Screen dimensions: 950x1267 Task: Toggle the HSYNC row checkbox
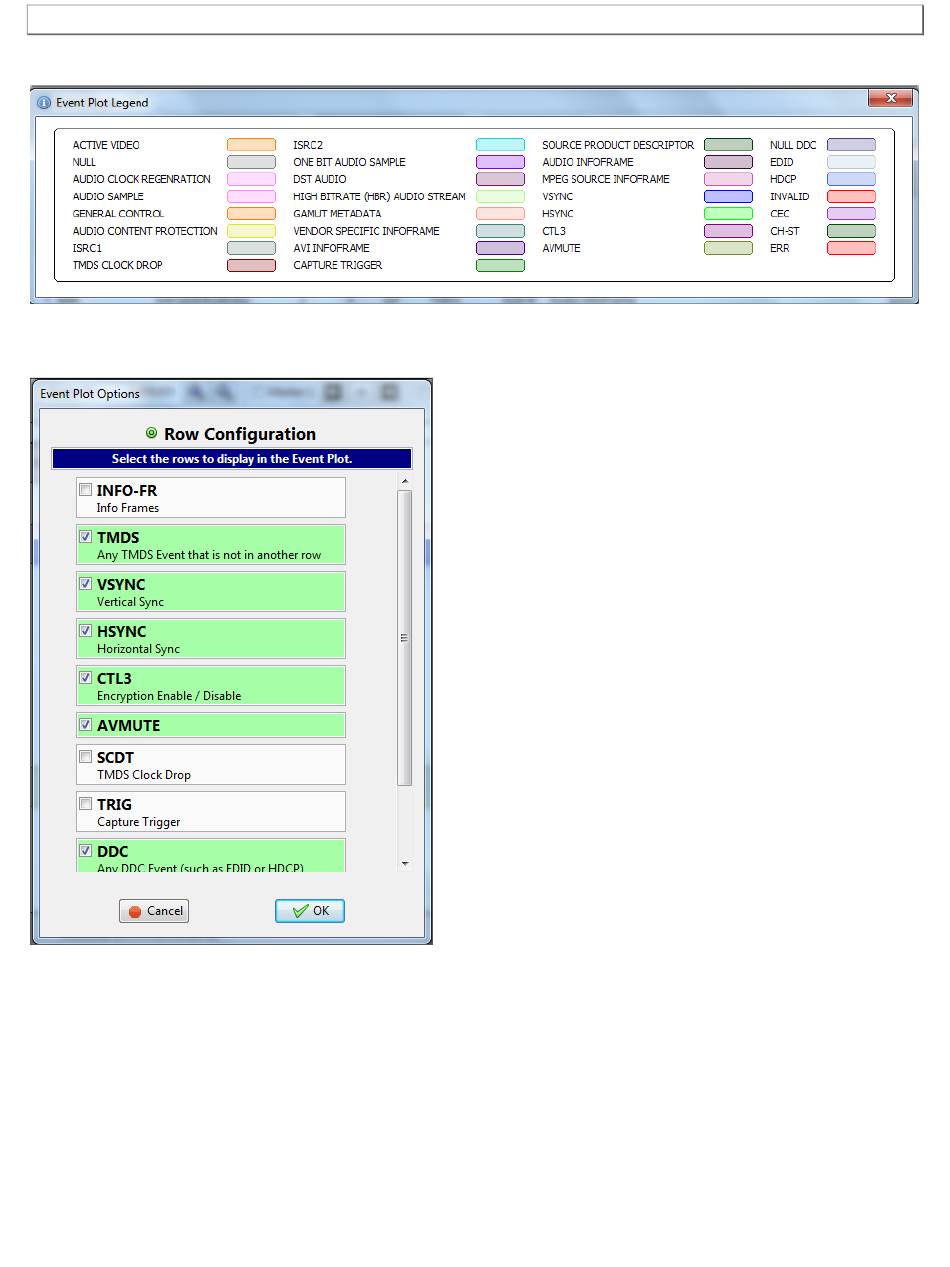86,631
